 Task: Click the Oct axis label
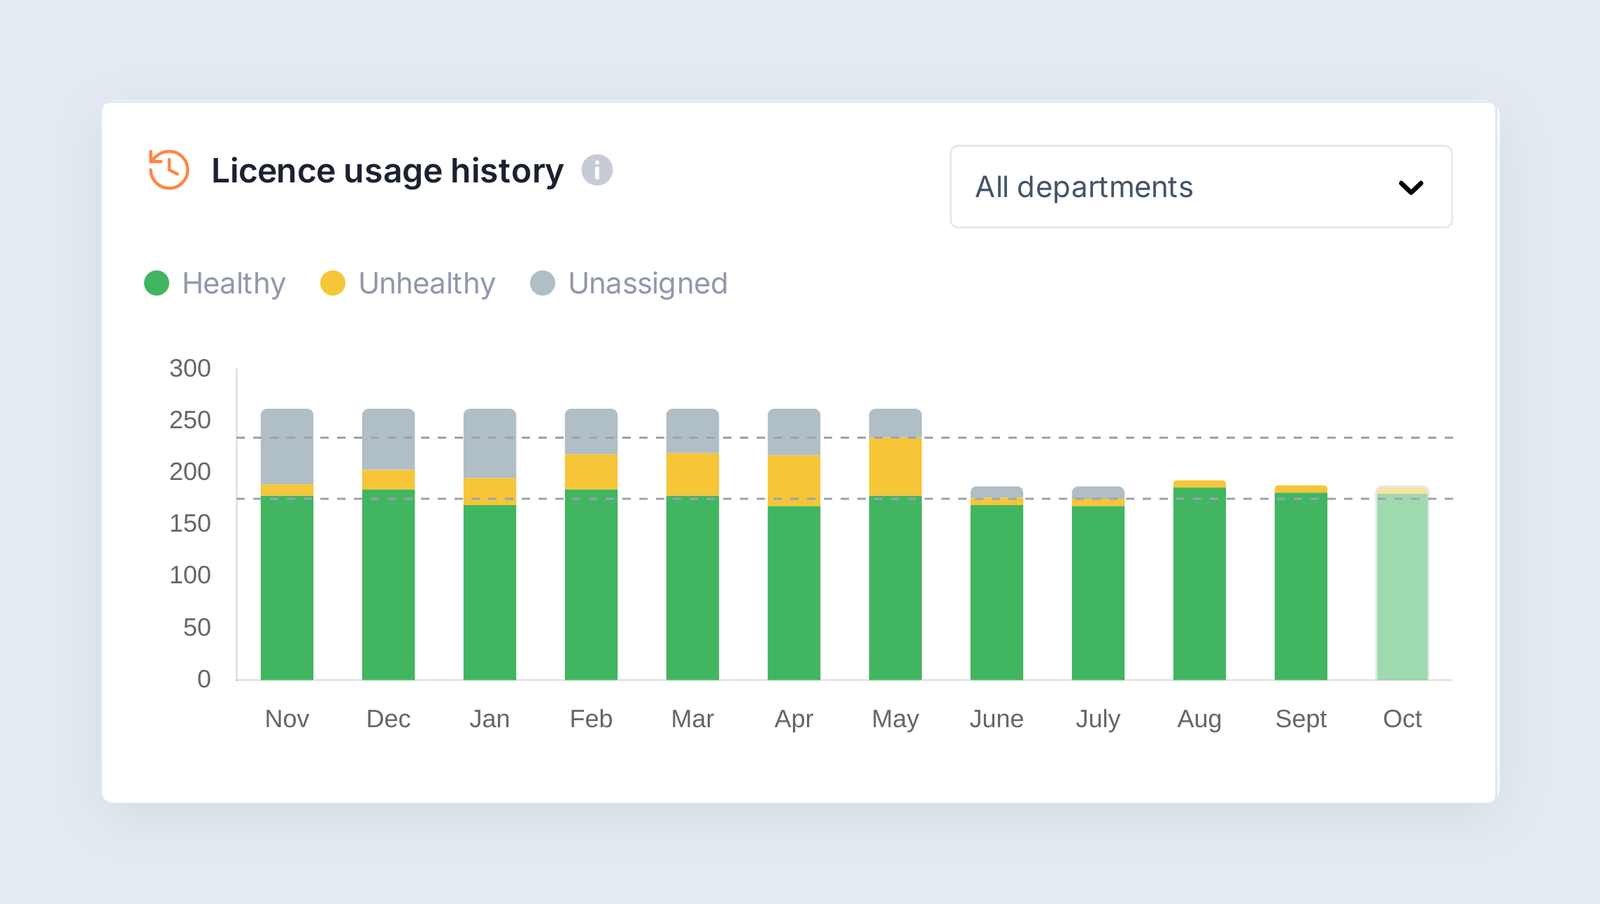coord(1402,719)
